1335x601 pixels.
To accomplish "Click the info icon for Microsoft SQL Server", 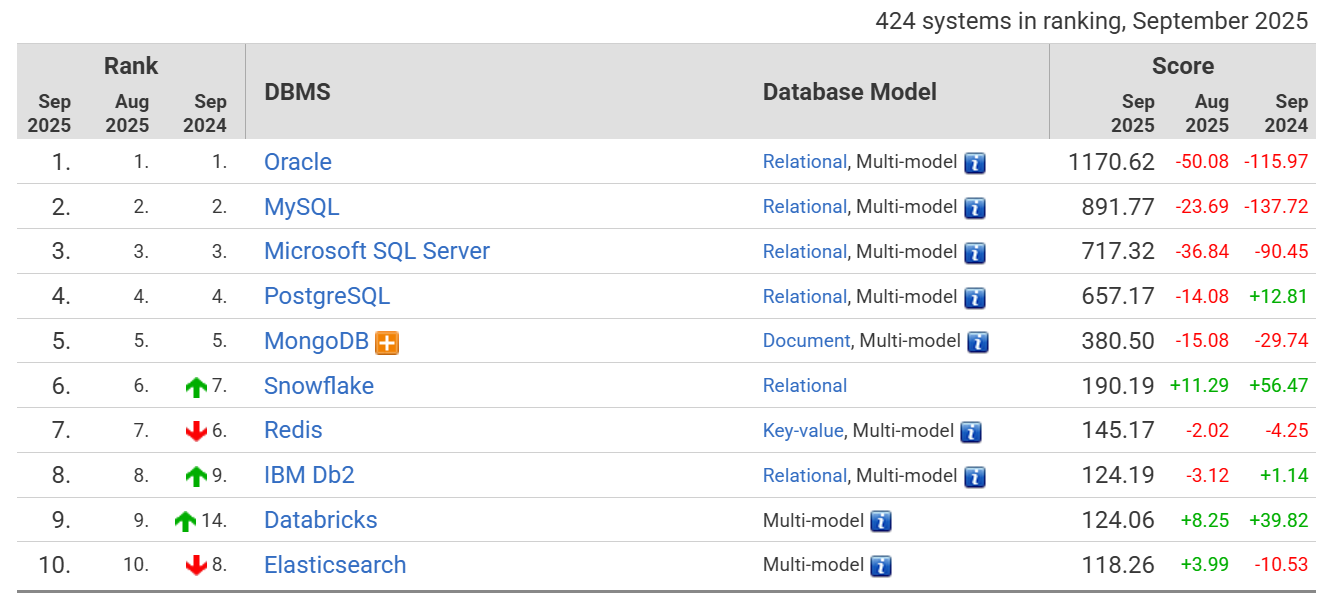I will [975, 253].
